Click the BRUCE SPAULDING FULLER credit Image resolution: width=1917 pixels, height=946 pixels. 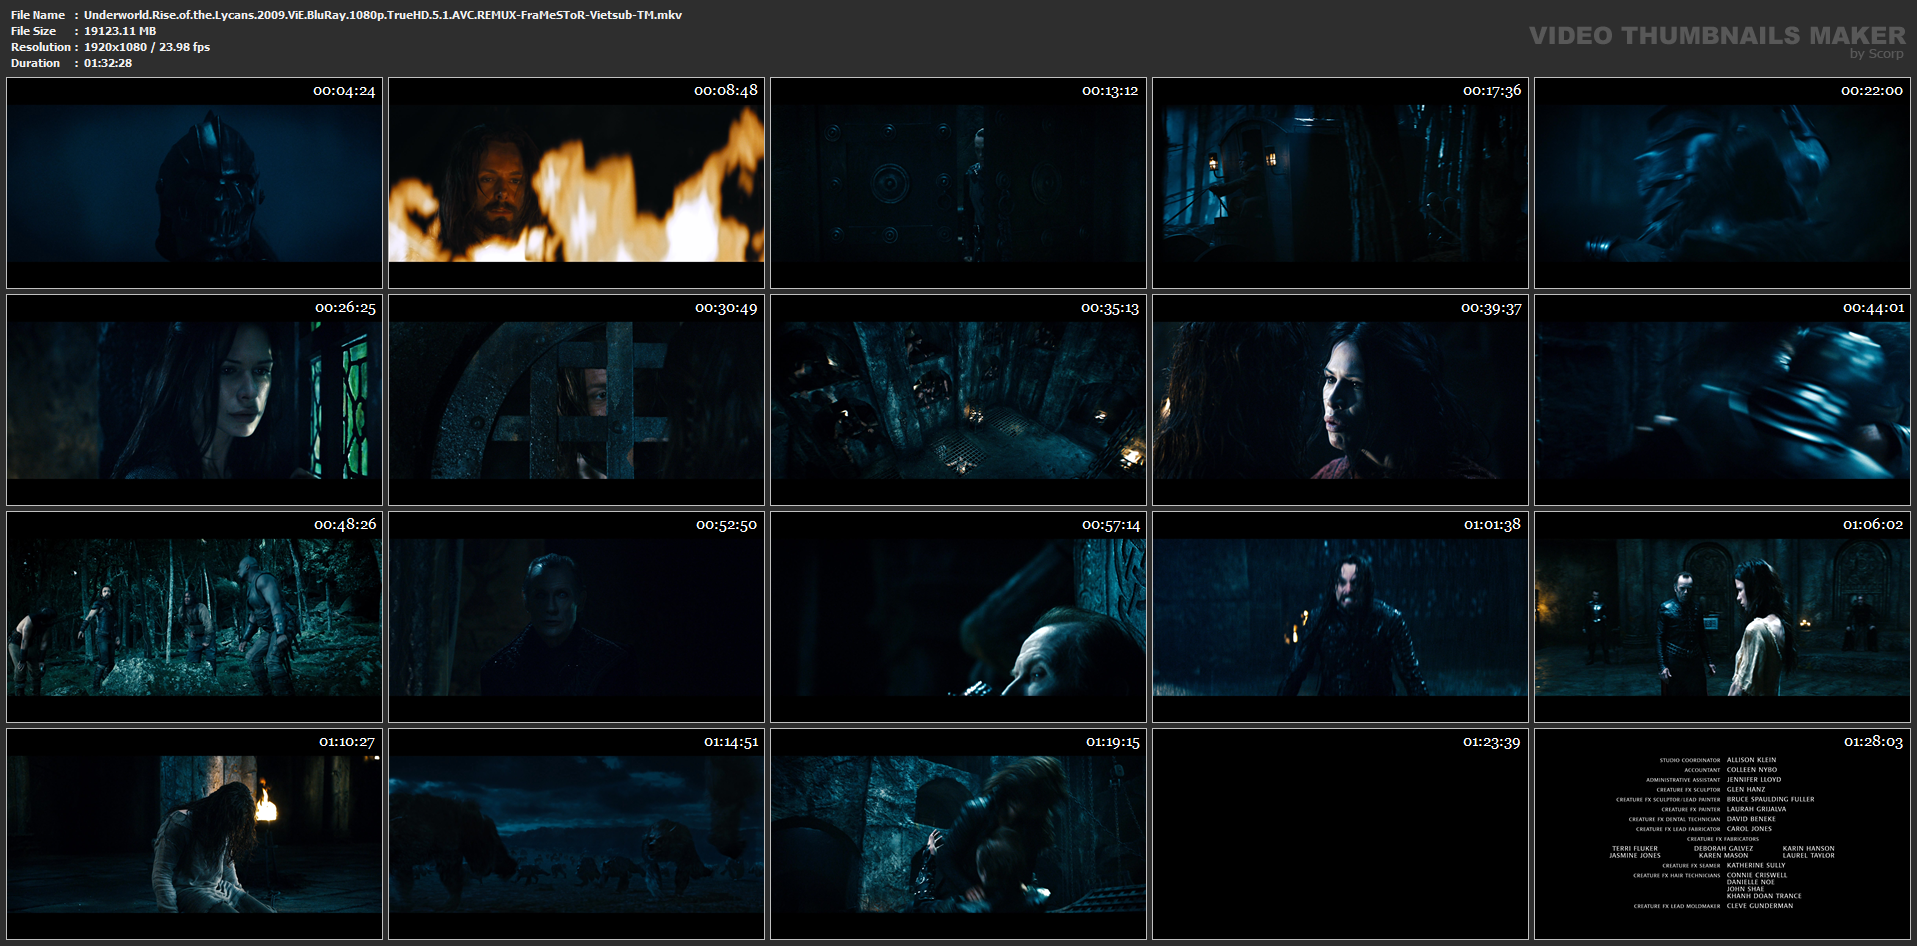tap(1770, 799)
